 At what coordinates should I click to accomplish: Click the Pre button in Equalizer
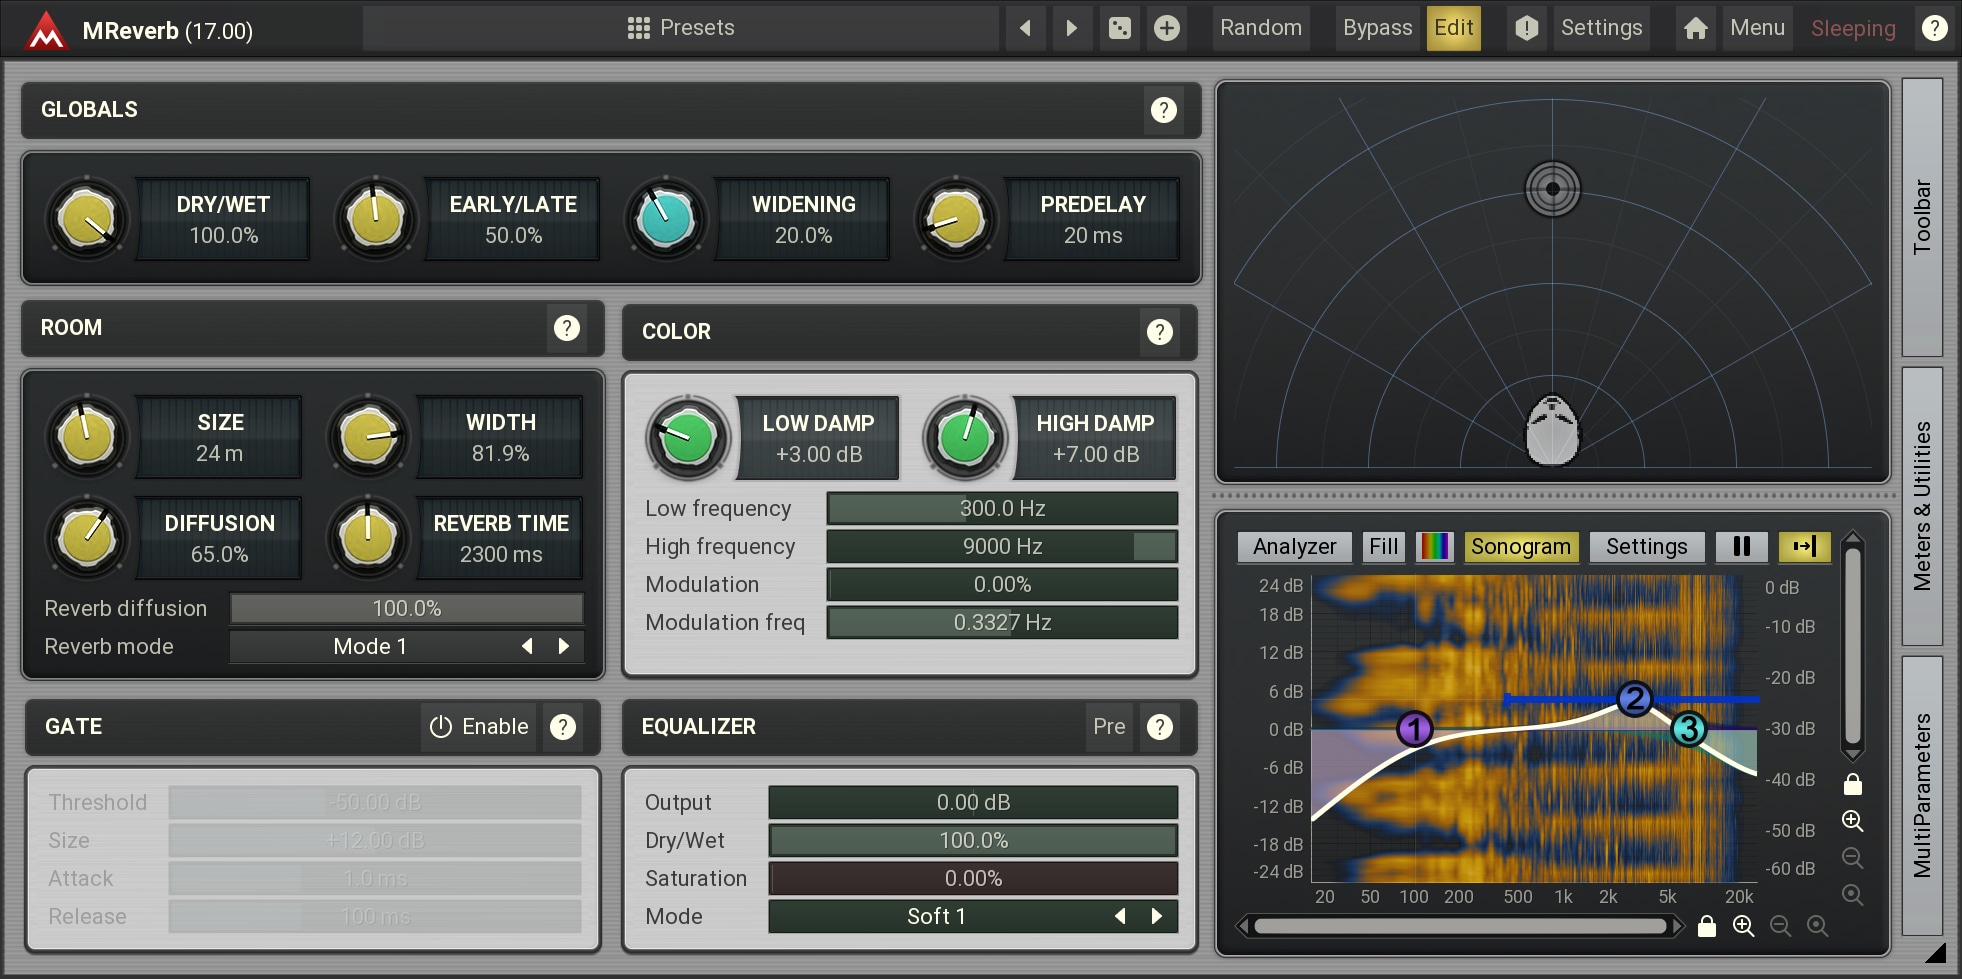tap(1109, 727)
